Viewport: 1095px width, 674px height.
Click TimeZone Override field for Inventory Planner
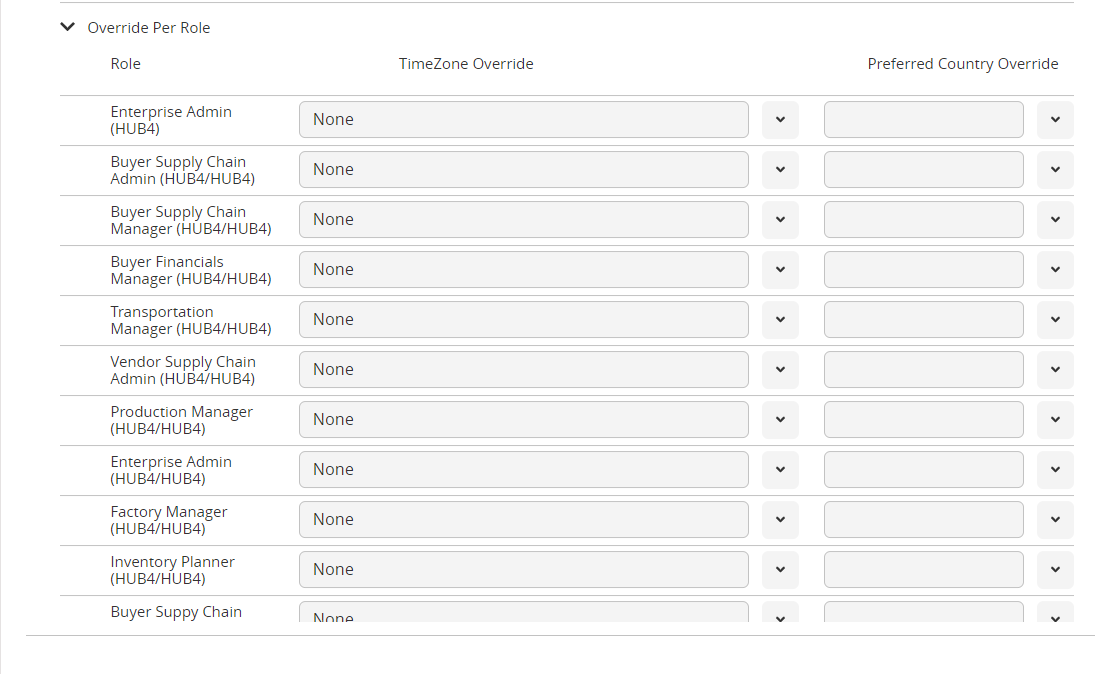[x=523, y=570]
